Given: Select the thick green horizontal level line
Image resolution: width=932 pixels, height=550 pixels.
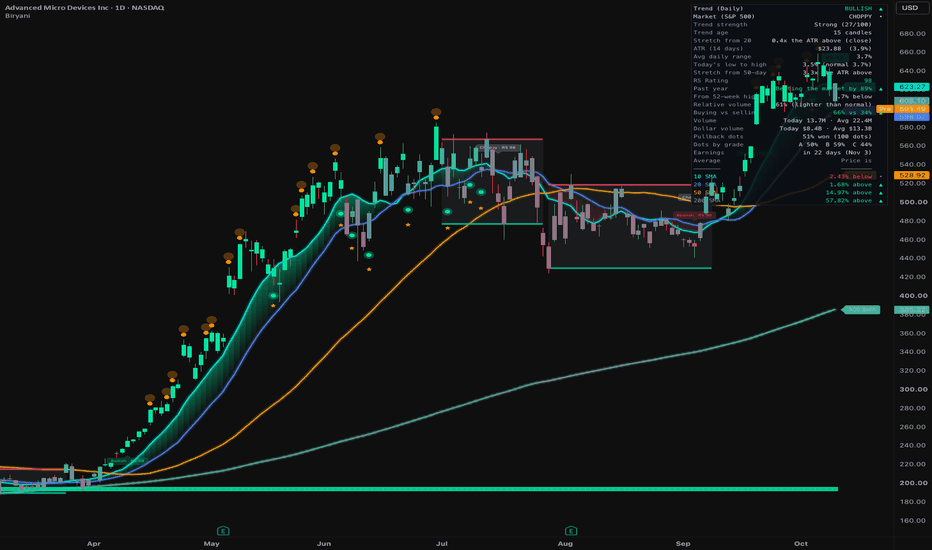Looking at the screenshot, I should click(x=419, y=489).
